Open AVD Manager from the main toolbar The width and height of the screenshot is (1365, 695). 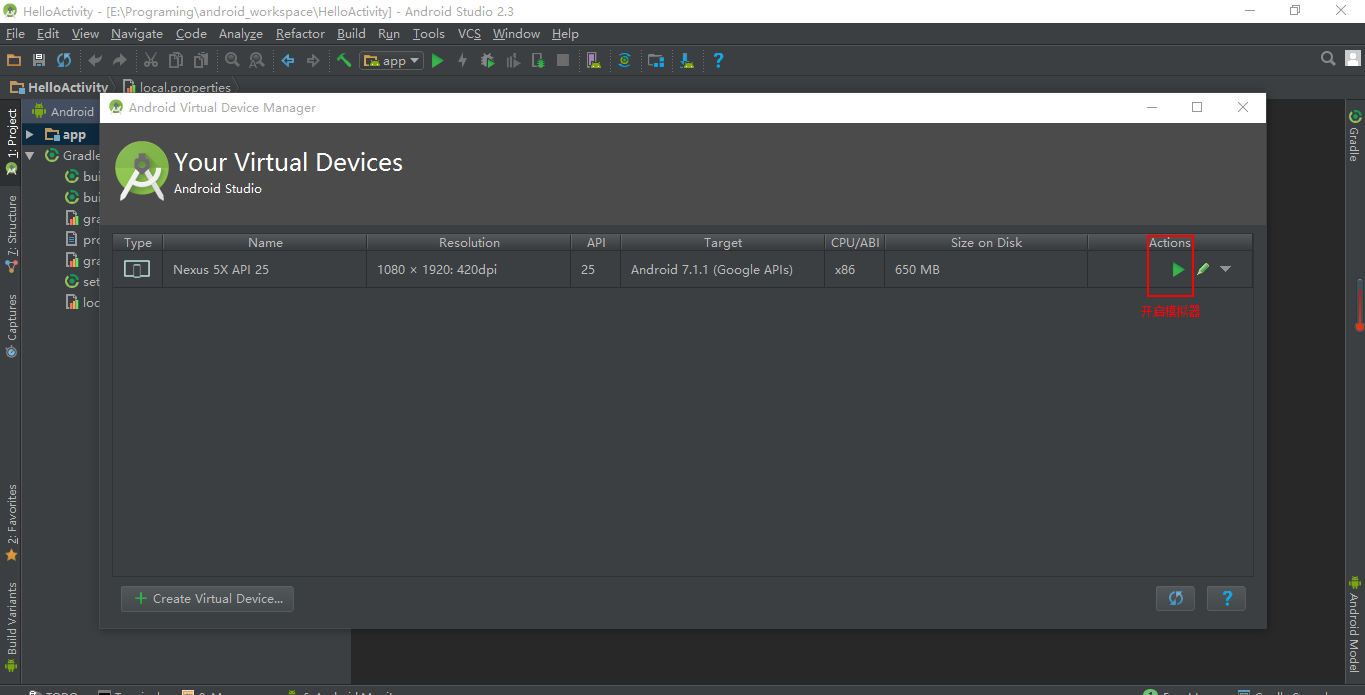coord(594,61)
